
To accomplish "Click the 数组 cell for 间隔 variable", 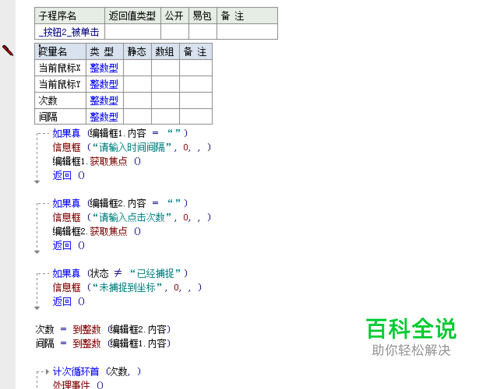I will pyautogui.click(x=165, y=117).
